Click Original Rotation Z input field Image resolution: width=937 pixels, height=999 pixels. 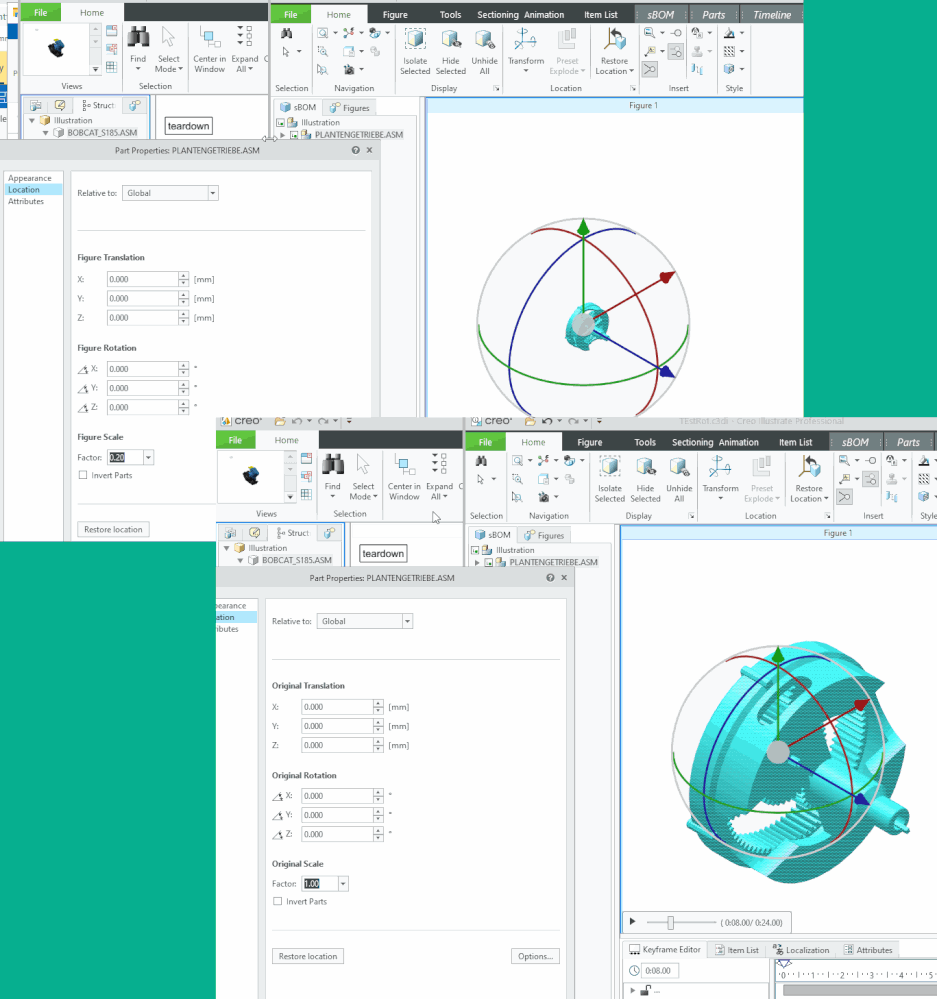pos(338,834)
